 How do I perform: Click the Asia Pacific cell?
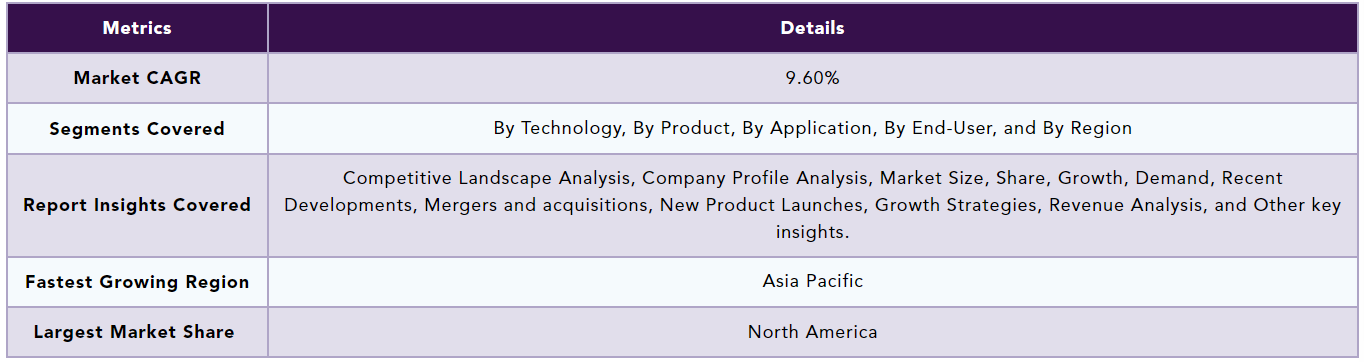click(x=812, y=281)
